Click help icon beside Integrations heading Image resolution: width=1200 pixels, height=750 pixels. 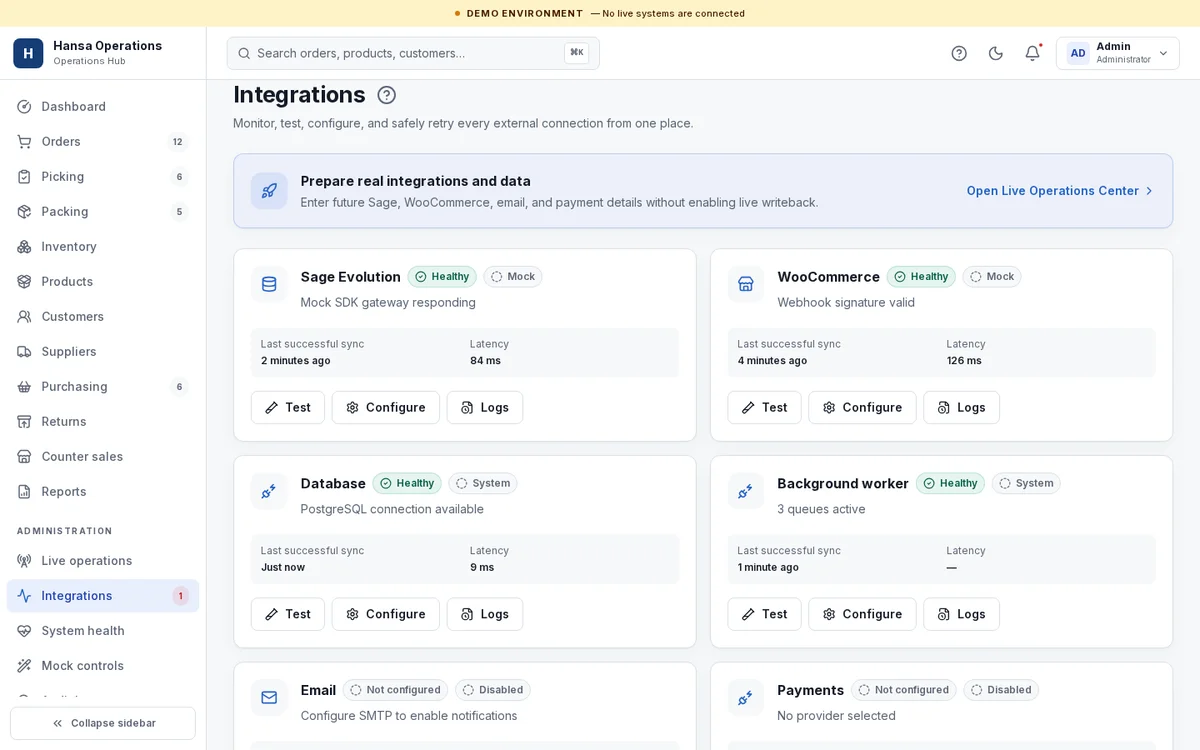click(x=386, y=95)
